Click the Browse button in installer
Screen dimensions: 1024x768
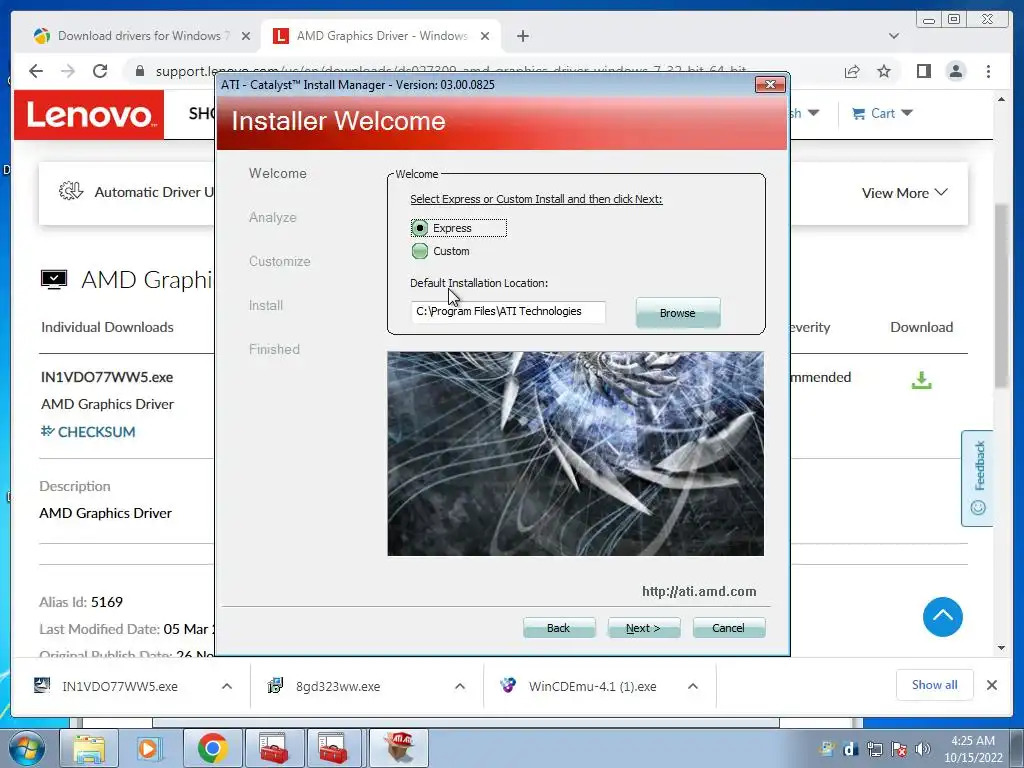[x=678, y=313]
